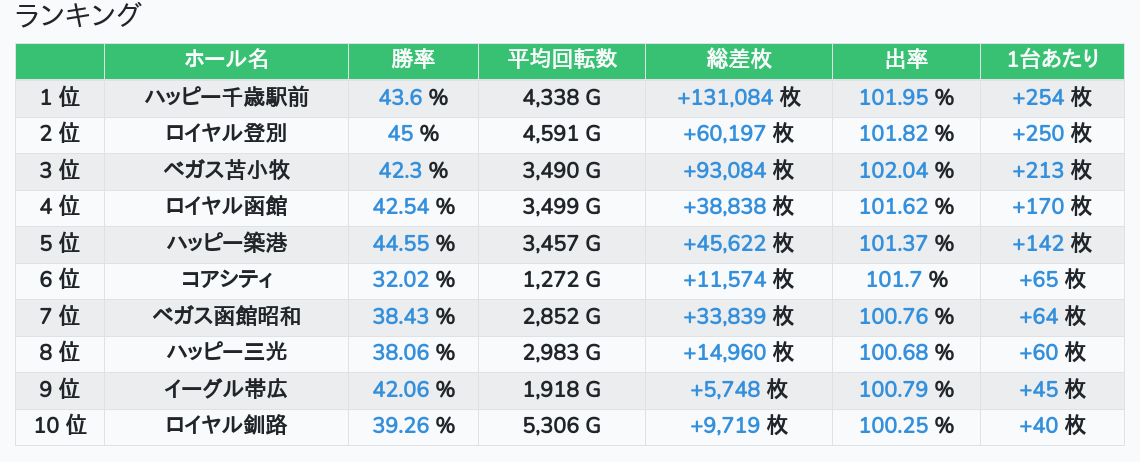The height and width of the screenshot is (462, 1140).
Task: Click the 出率 column header
Action: tap(906, 60)
